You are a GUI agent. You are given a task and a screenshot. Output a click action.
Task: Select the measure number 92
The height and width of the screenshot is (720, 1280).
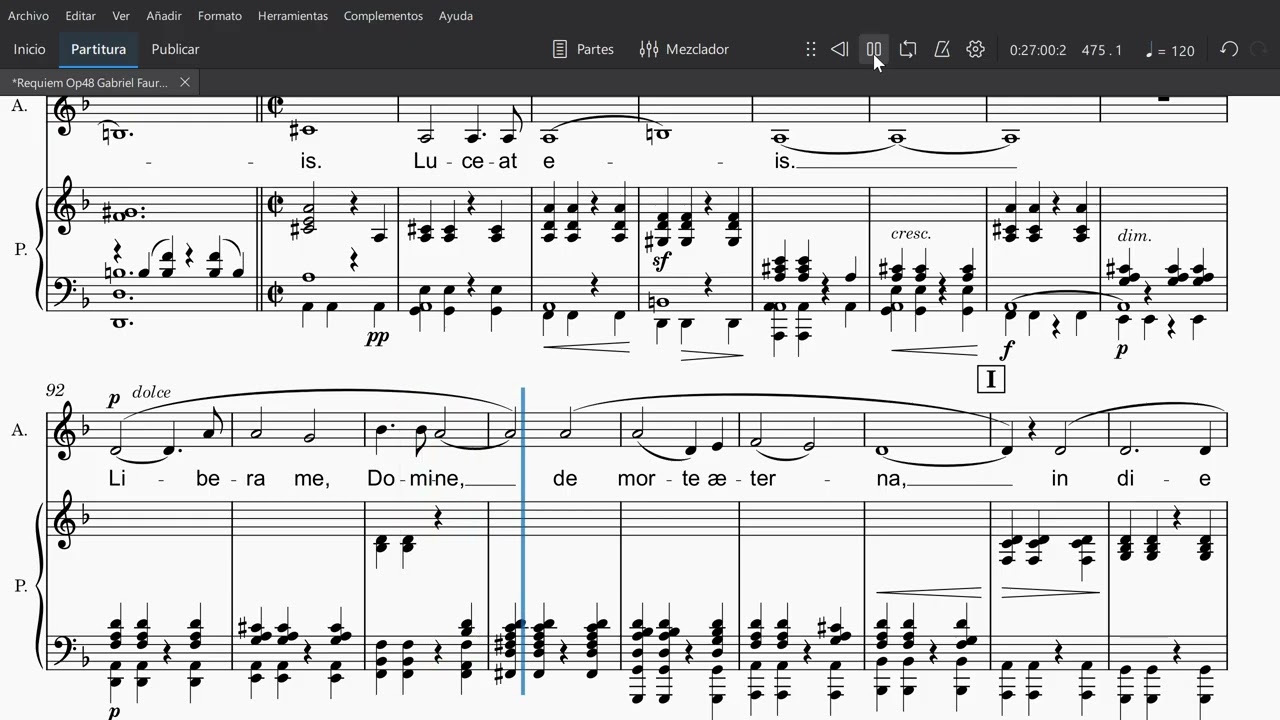[x=55, y=390]
